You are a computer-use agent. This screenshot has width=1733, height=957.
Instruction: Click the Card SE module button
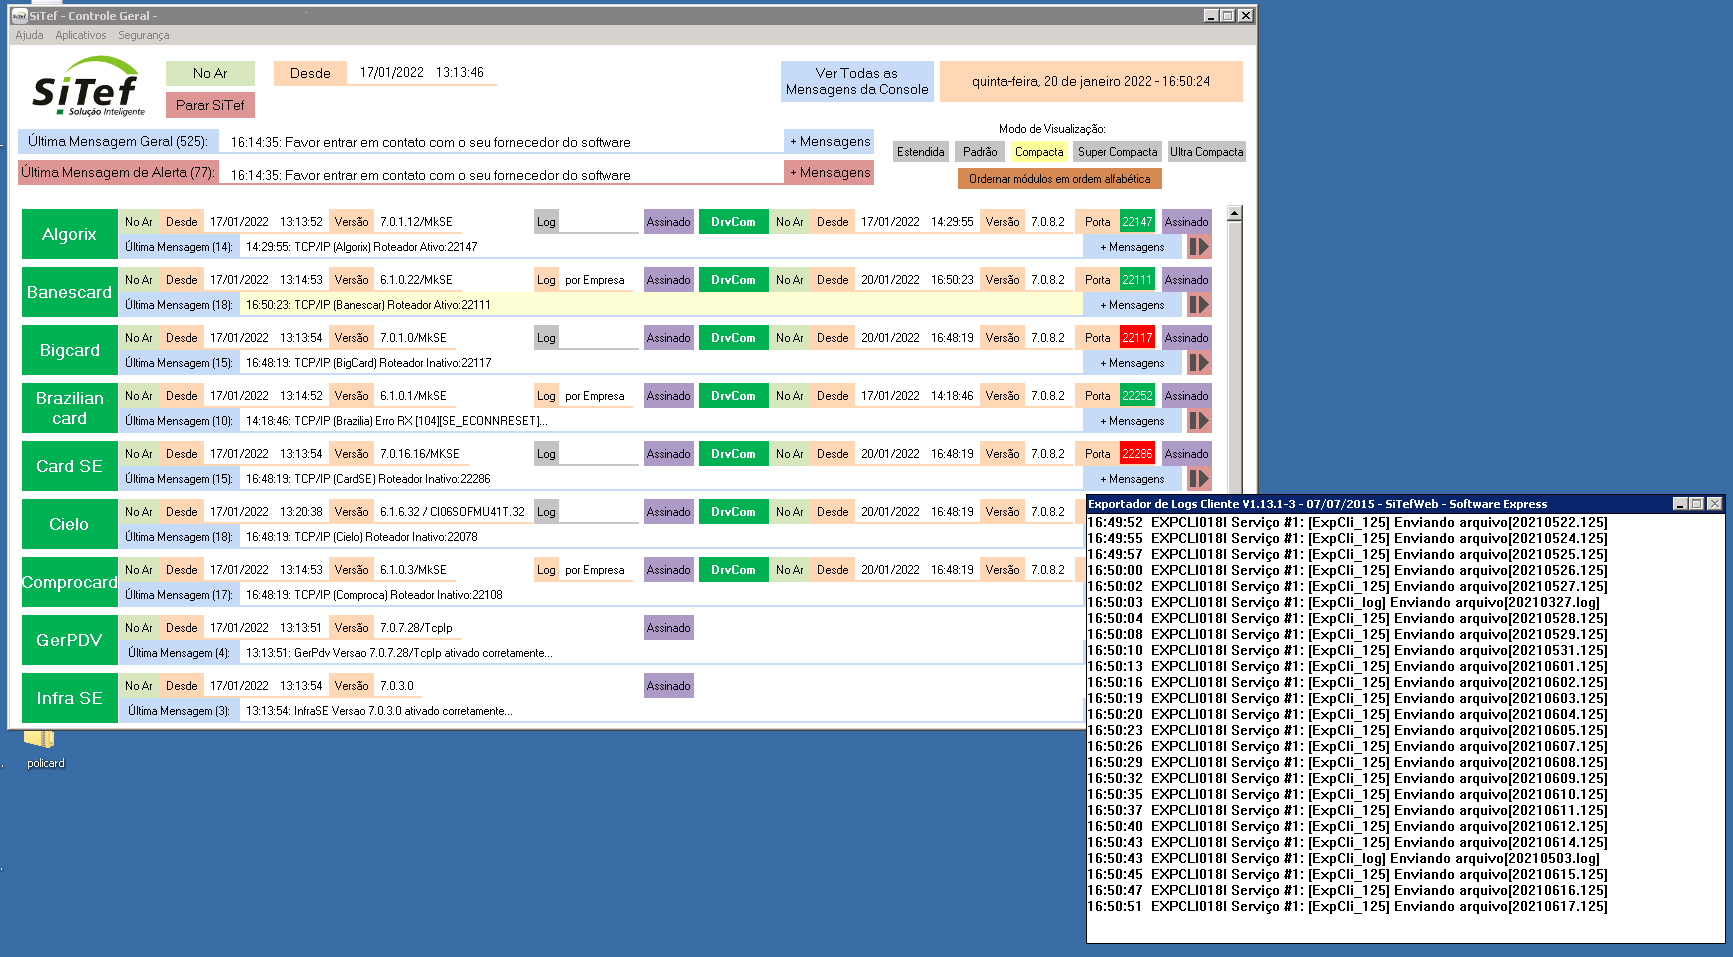click(x=69, y=466)
